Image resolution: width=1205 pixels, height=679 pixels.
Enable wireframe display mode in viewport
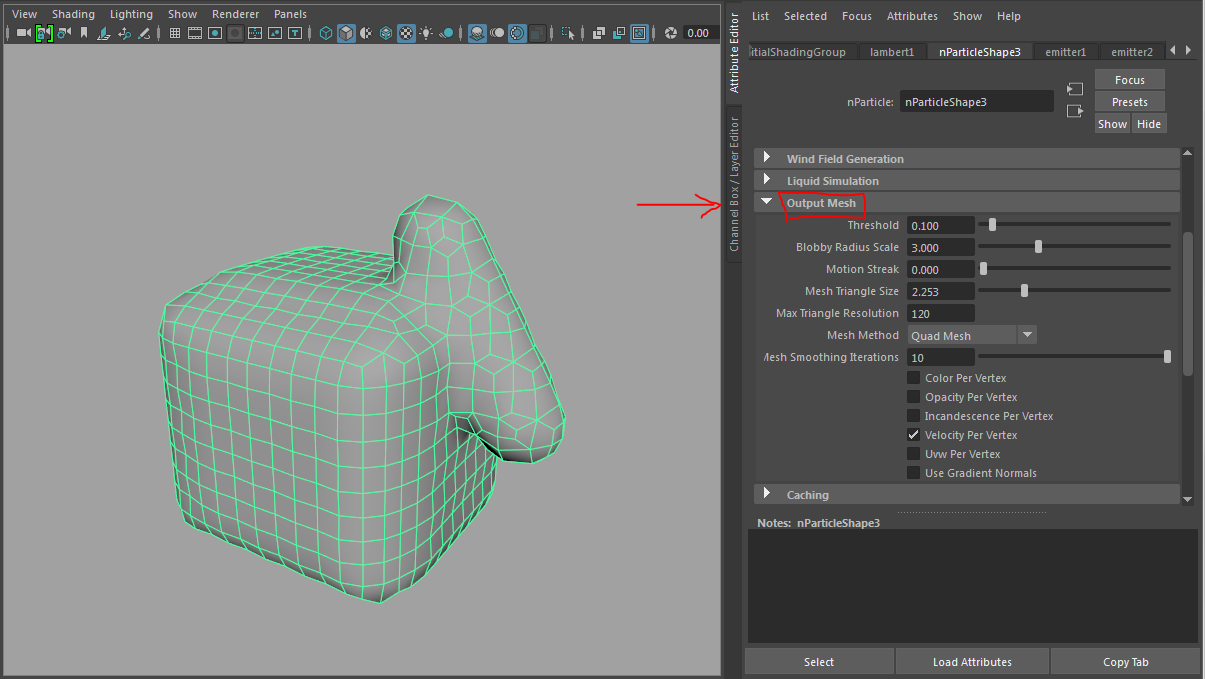point(325,33)
